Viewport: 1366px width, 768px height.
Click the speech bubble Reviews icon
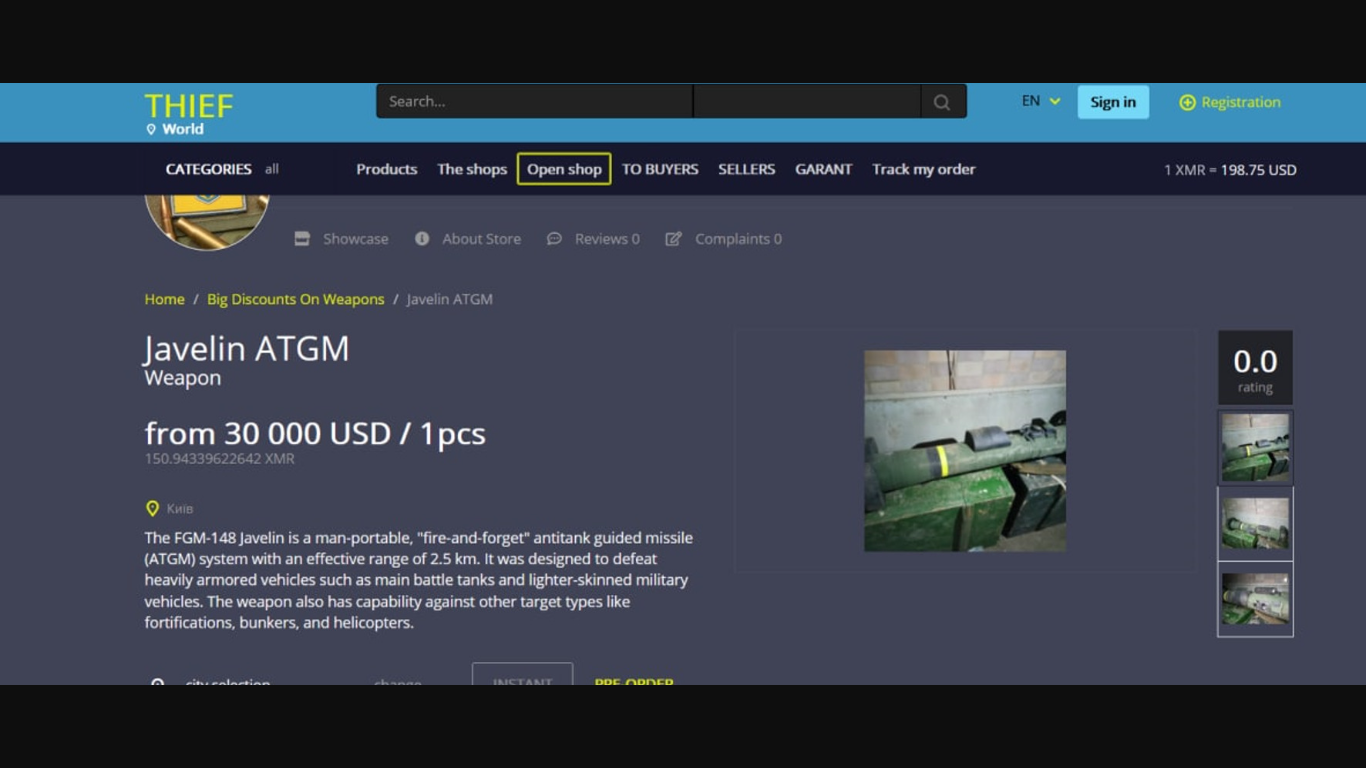tap(554, 239)
